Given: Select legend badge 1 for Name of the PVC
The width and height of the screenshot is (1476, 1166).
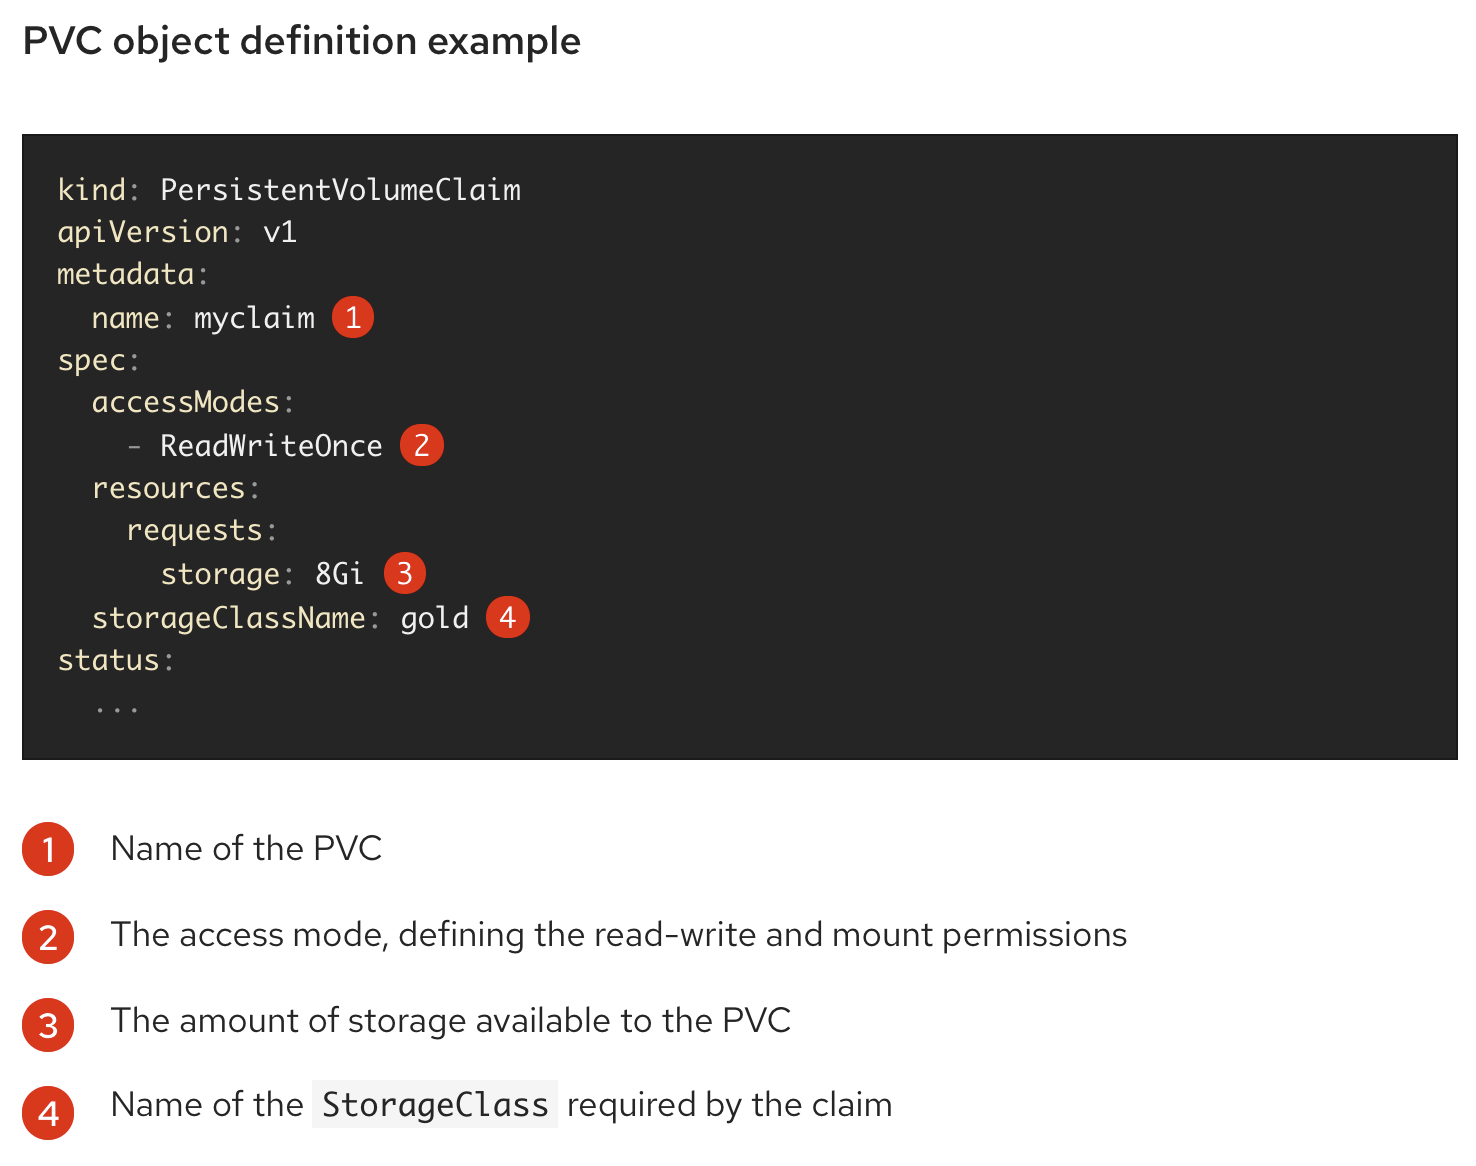Looking at the screenshot, I should click(48, 849).
